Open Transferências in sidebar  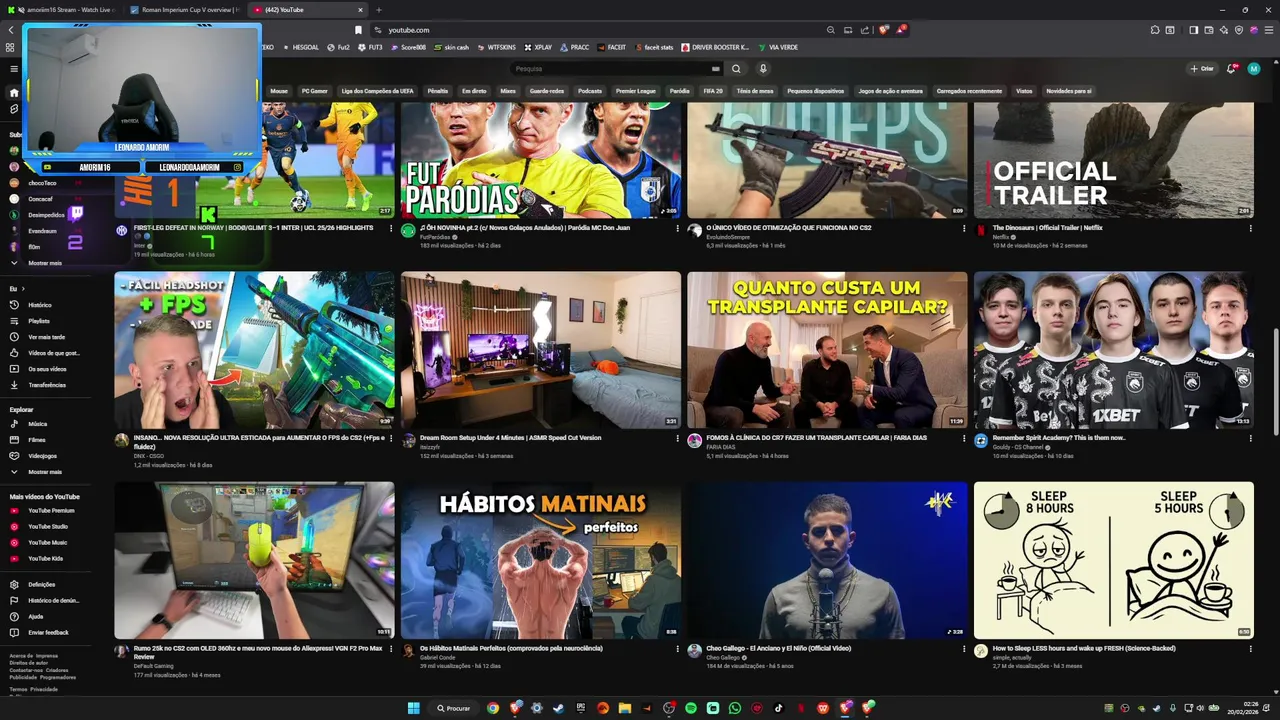click(47, 385)
